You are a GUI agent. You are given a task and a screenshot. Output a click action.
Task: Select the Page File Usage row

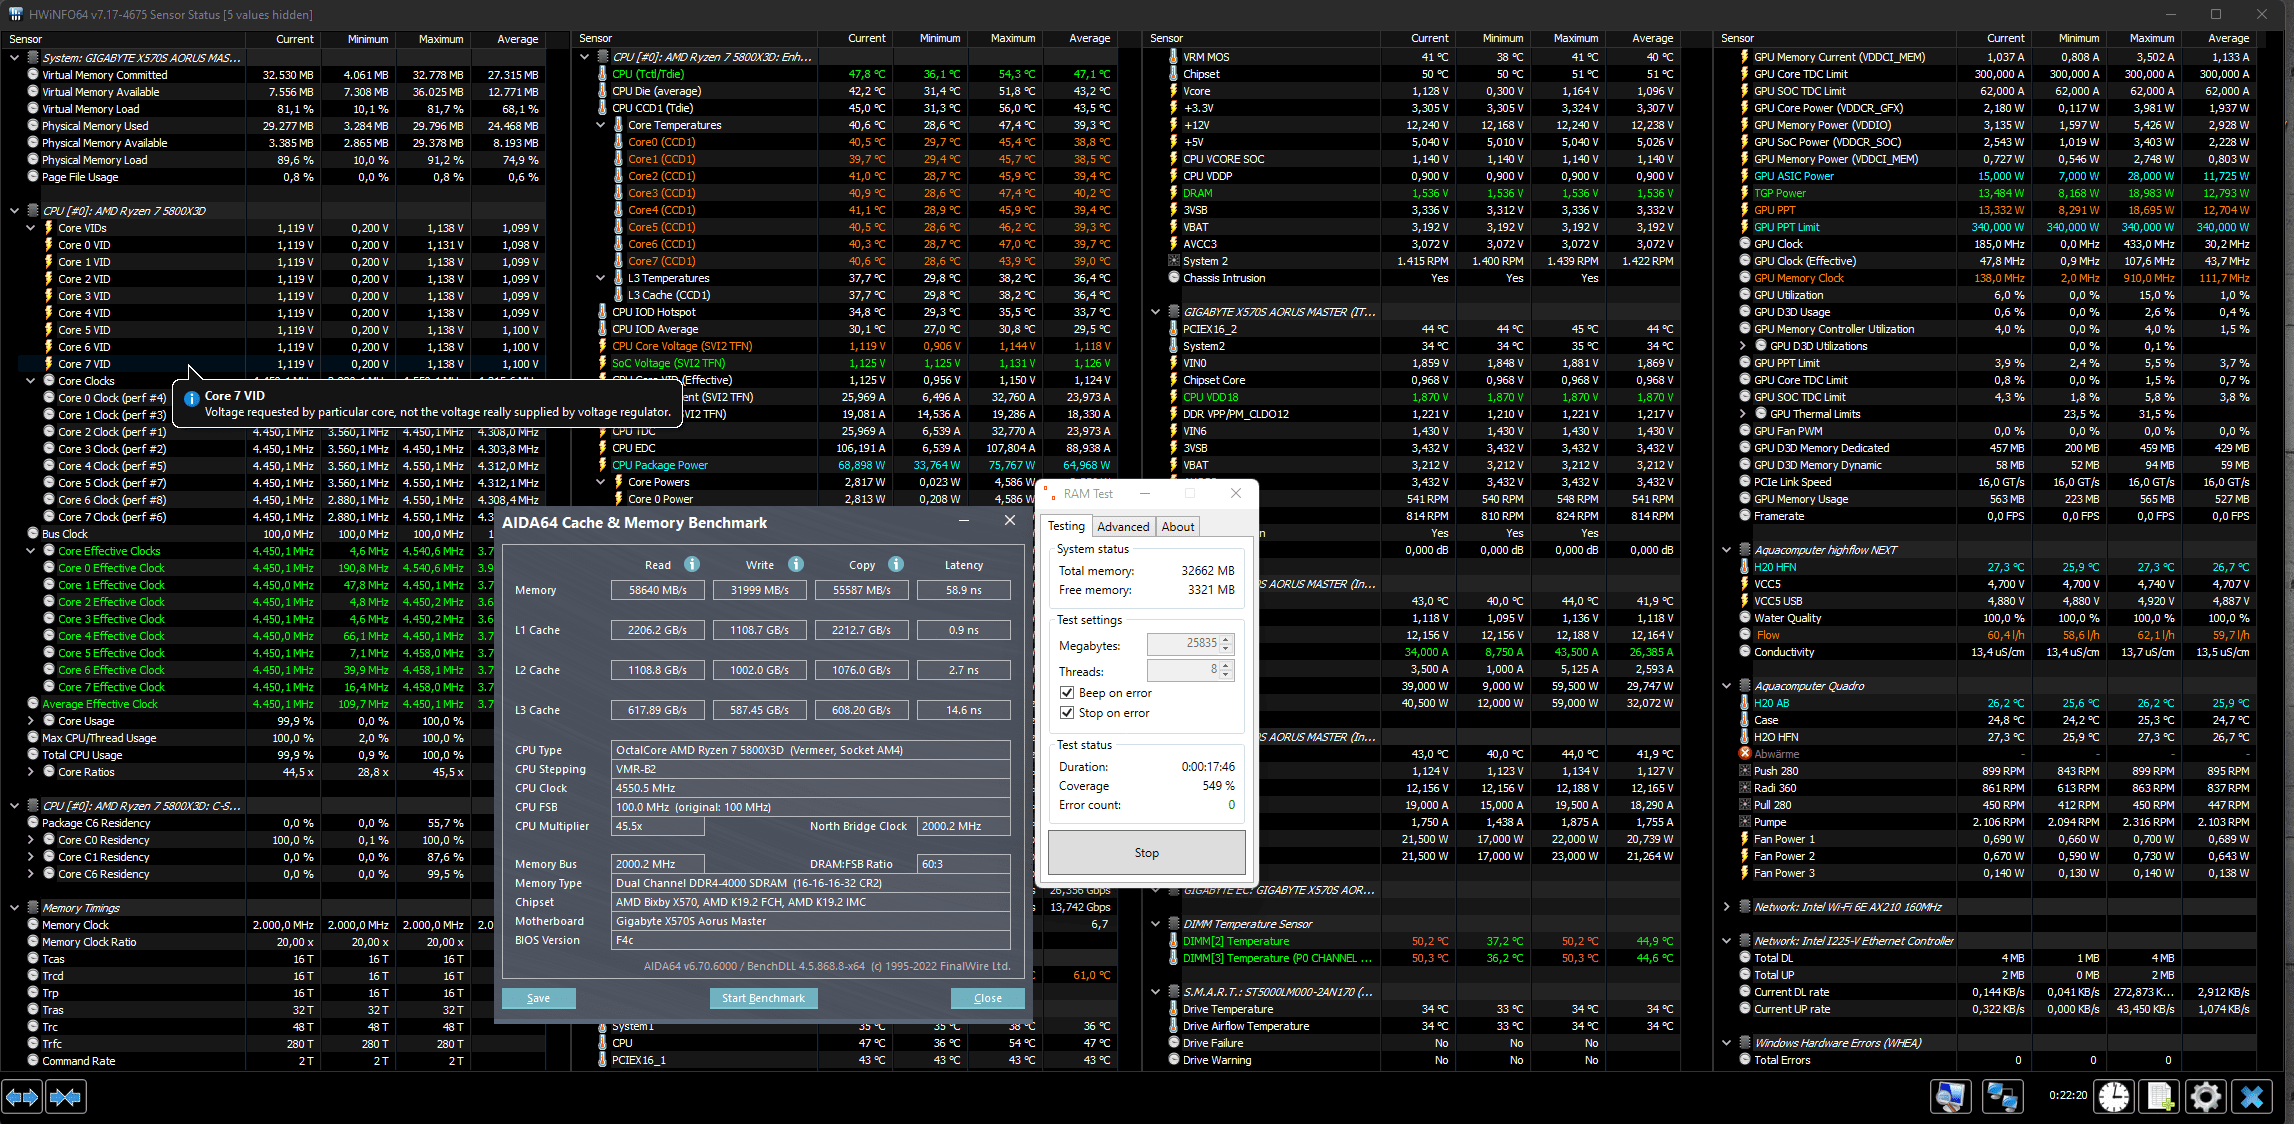coord(284,177)
